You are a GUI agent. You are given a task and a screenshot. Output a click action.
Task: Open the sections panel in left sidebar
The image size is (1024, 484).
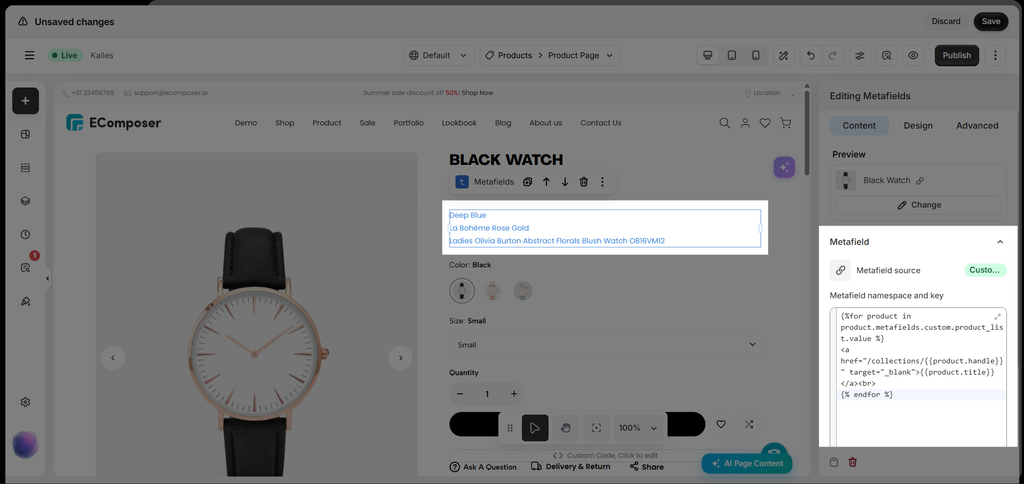pos(25,168)
